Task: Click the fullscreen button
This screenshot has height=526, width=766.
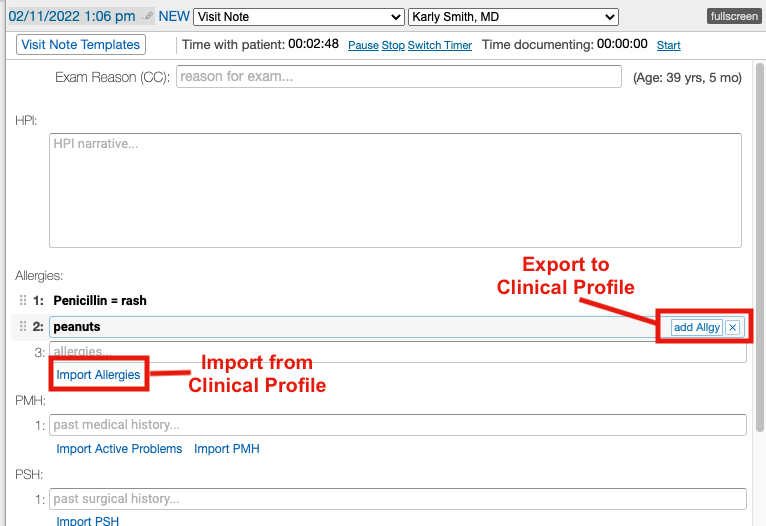Action: (733, 17)
